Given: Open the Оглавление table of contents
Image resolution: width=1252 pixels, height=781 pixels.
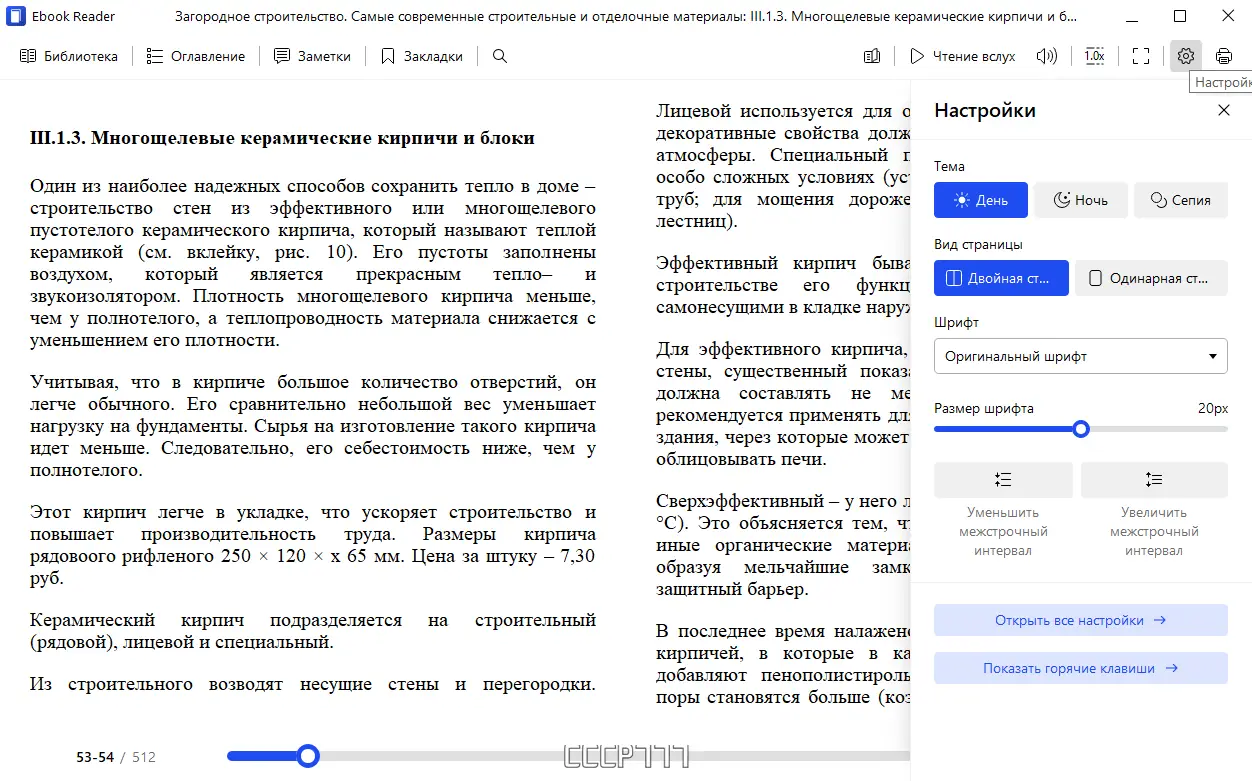Looking at the screenshot, I should (196, 56).
